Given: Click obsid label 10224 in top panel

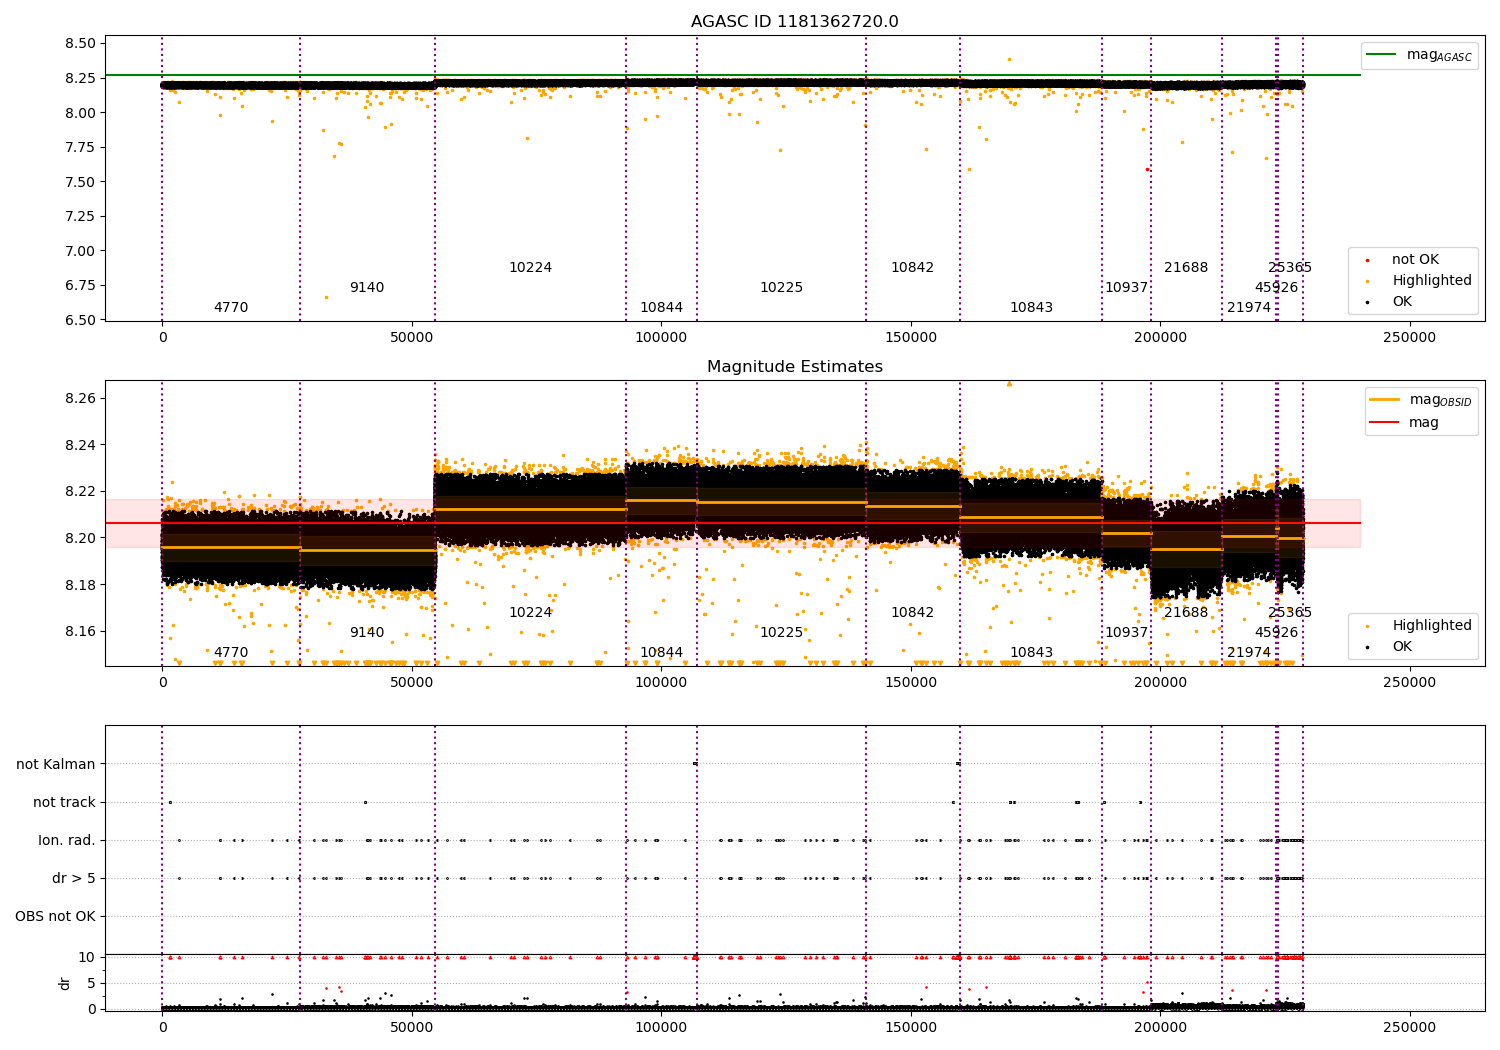Looking at the screenshot, I should 530,267.
